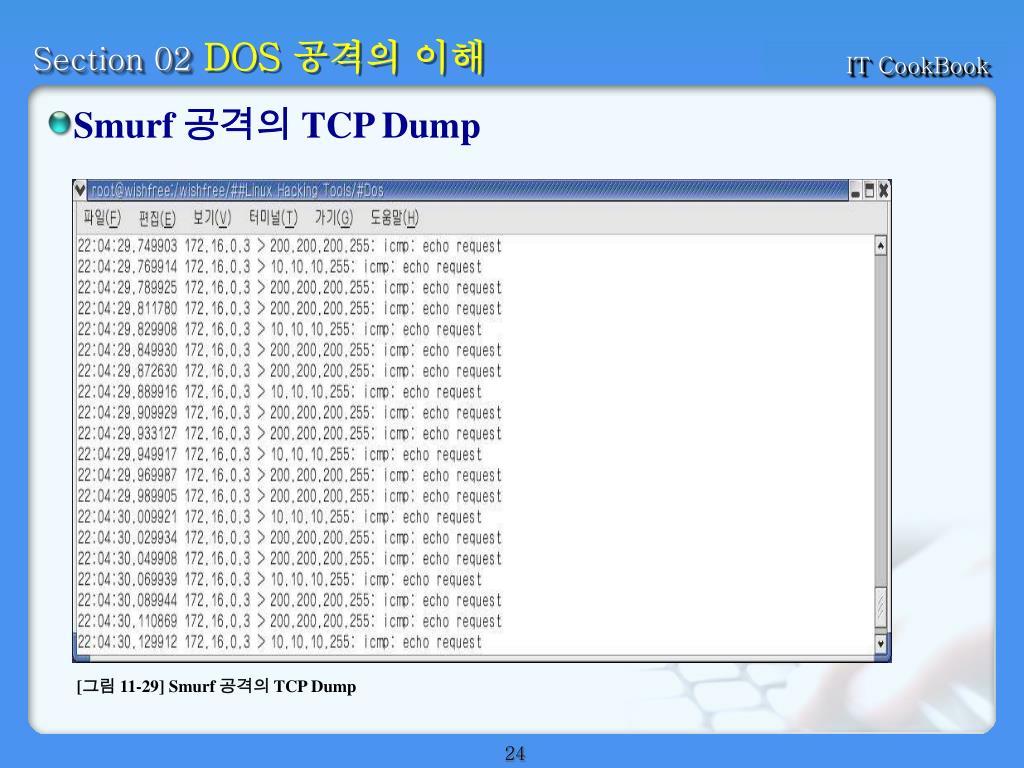
Task: Select the line with timestamp 22:04:29.969987
Action: (x=289, y=476)
